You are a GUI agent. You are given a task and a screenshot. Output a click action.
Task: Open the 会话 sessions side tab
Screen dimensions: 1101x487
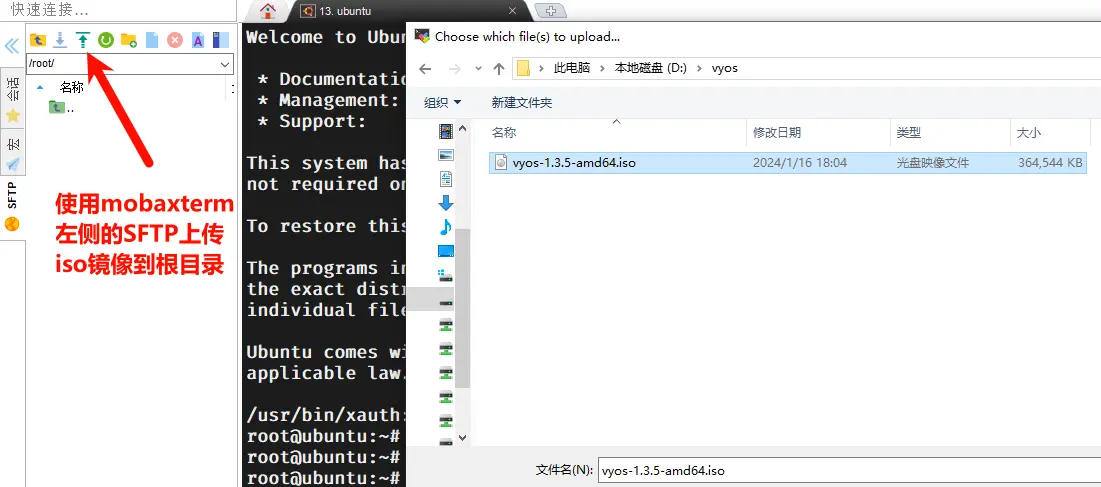tap(13, 97)
